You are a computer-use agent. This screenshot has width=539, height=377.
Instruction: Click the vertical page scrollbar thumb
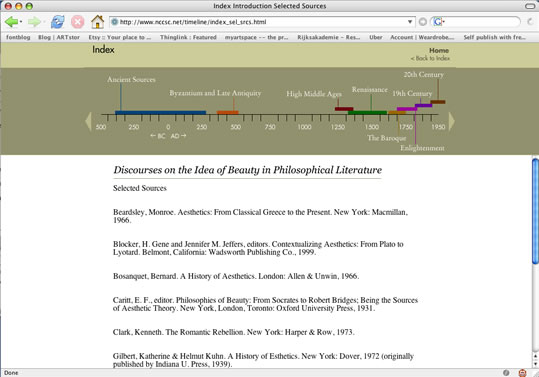point(535,211)
